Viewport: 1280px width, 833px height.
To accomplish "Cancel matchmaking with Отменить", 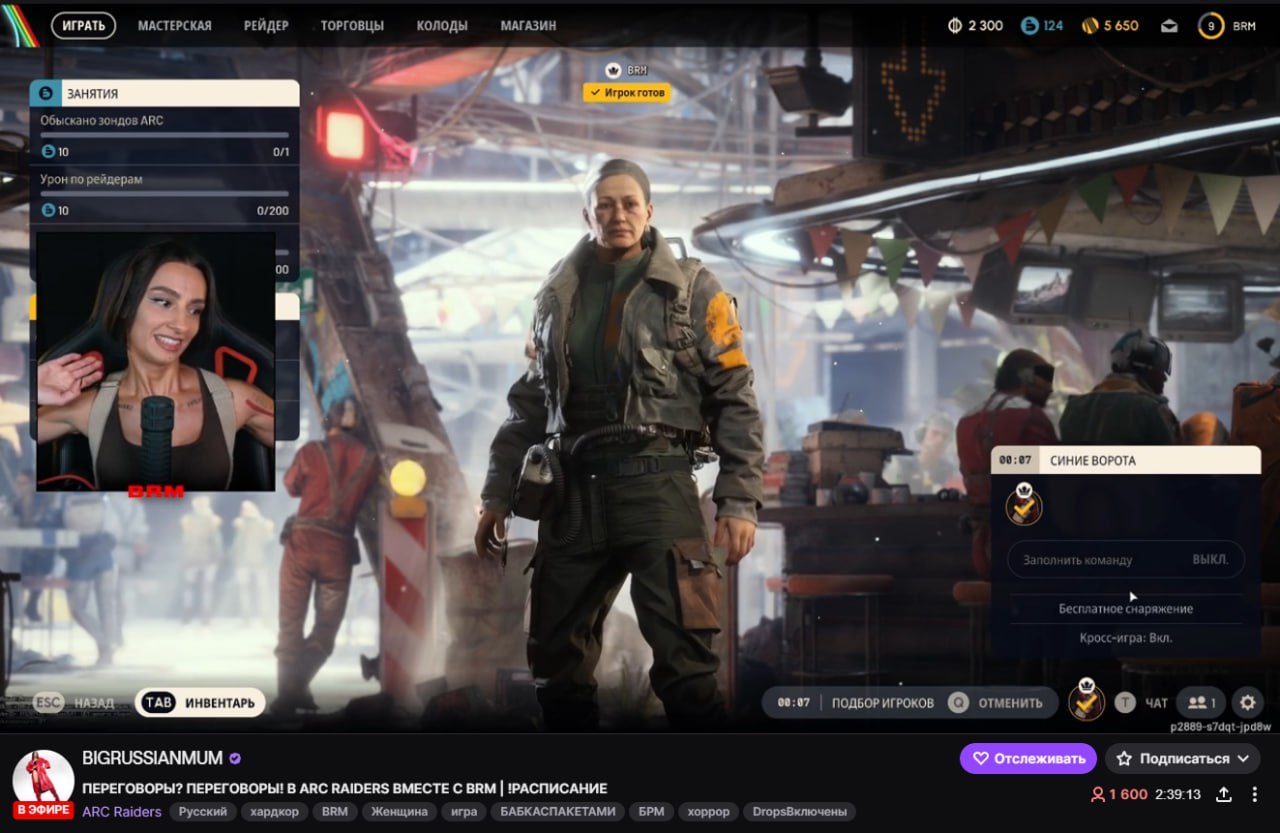I will point(1010,703).
